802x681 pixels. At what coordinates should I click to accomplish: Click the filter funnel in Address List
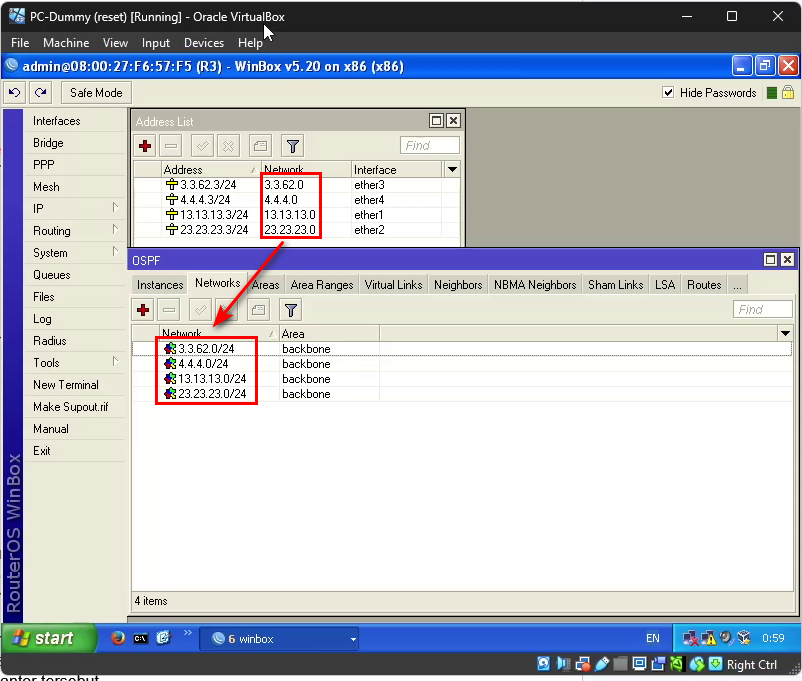tap(293, 146)
